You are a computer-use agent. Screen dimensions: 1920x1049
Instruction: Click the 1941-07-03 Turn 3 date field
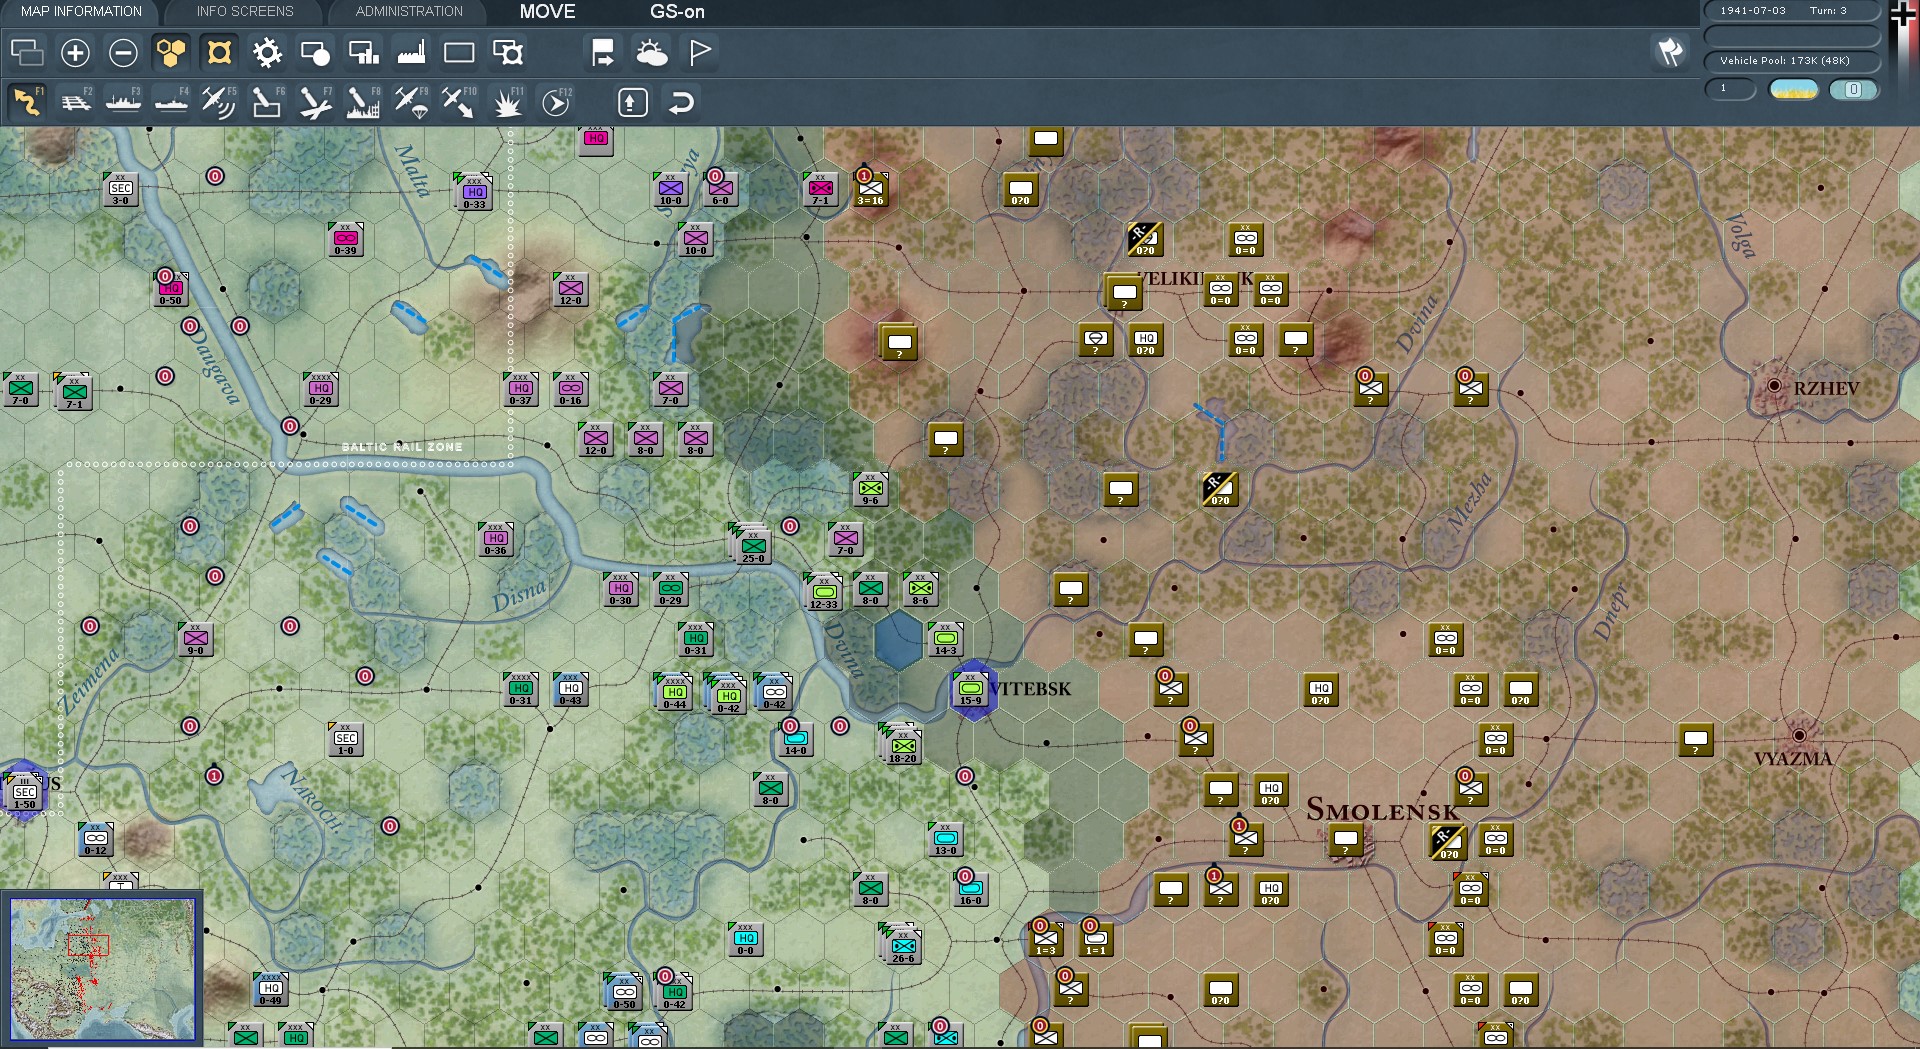tap(1791, 11)
